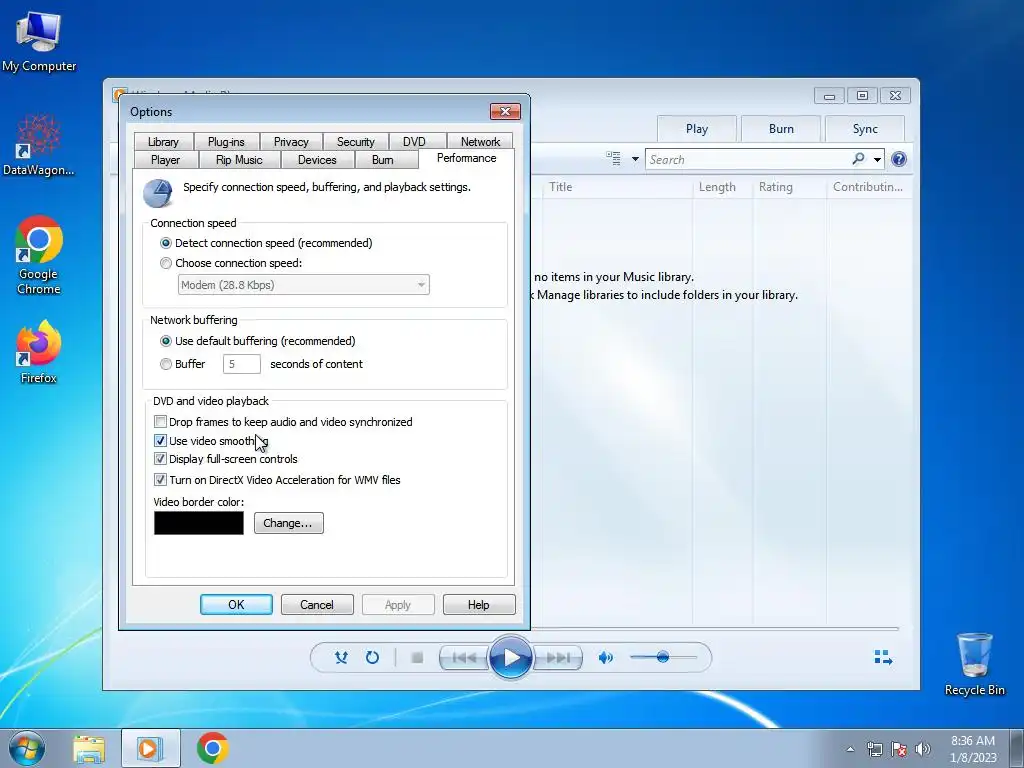Open the system volume tray icon
1024x768 pixels.
pos(922,749)
